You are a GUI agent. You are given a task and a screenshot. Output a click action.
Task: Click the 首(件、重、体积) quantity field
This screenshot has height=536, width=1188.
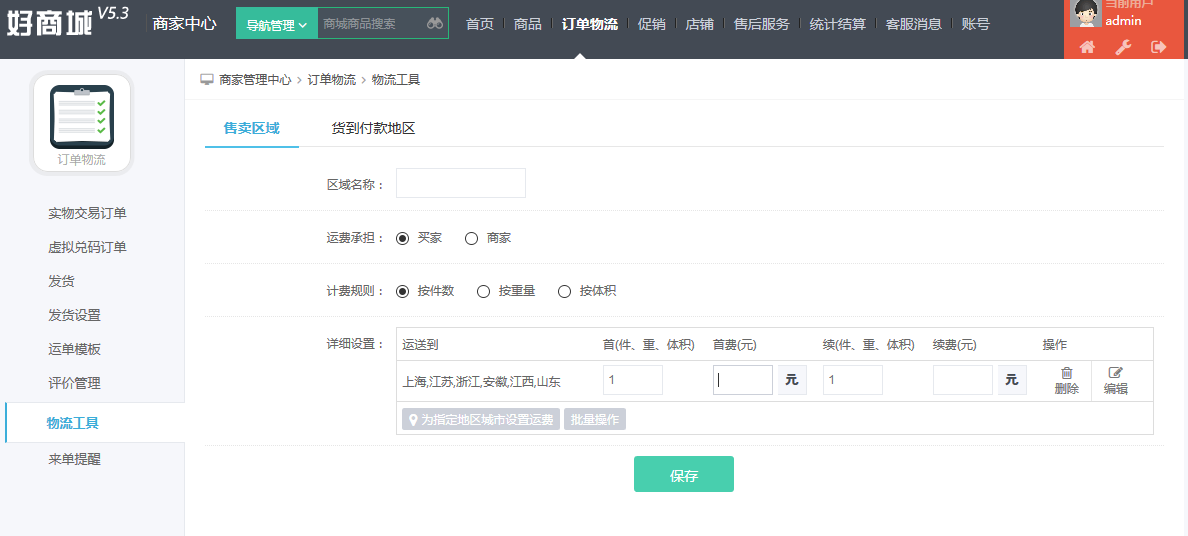[x=633, y=380]
